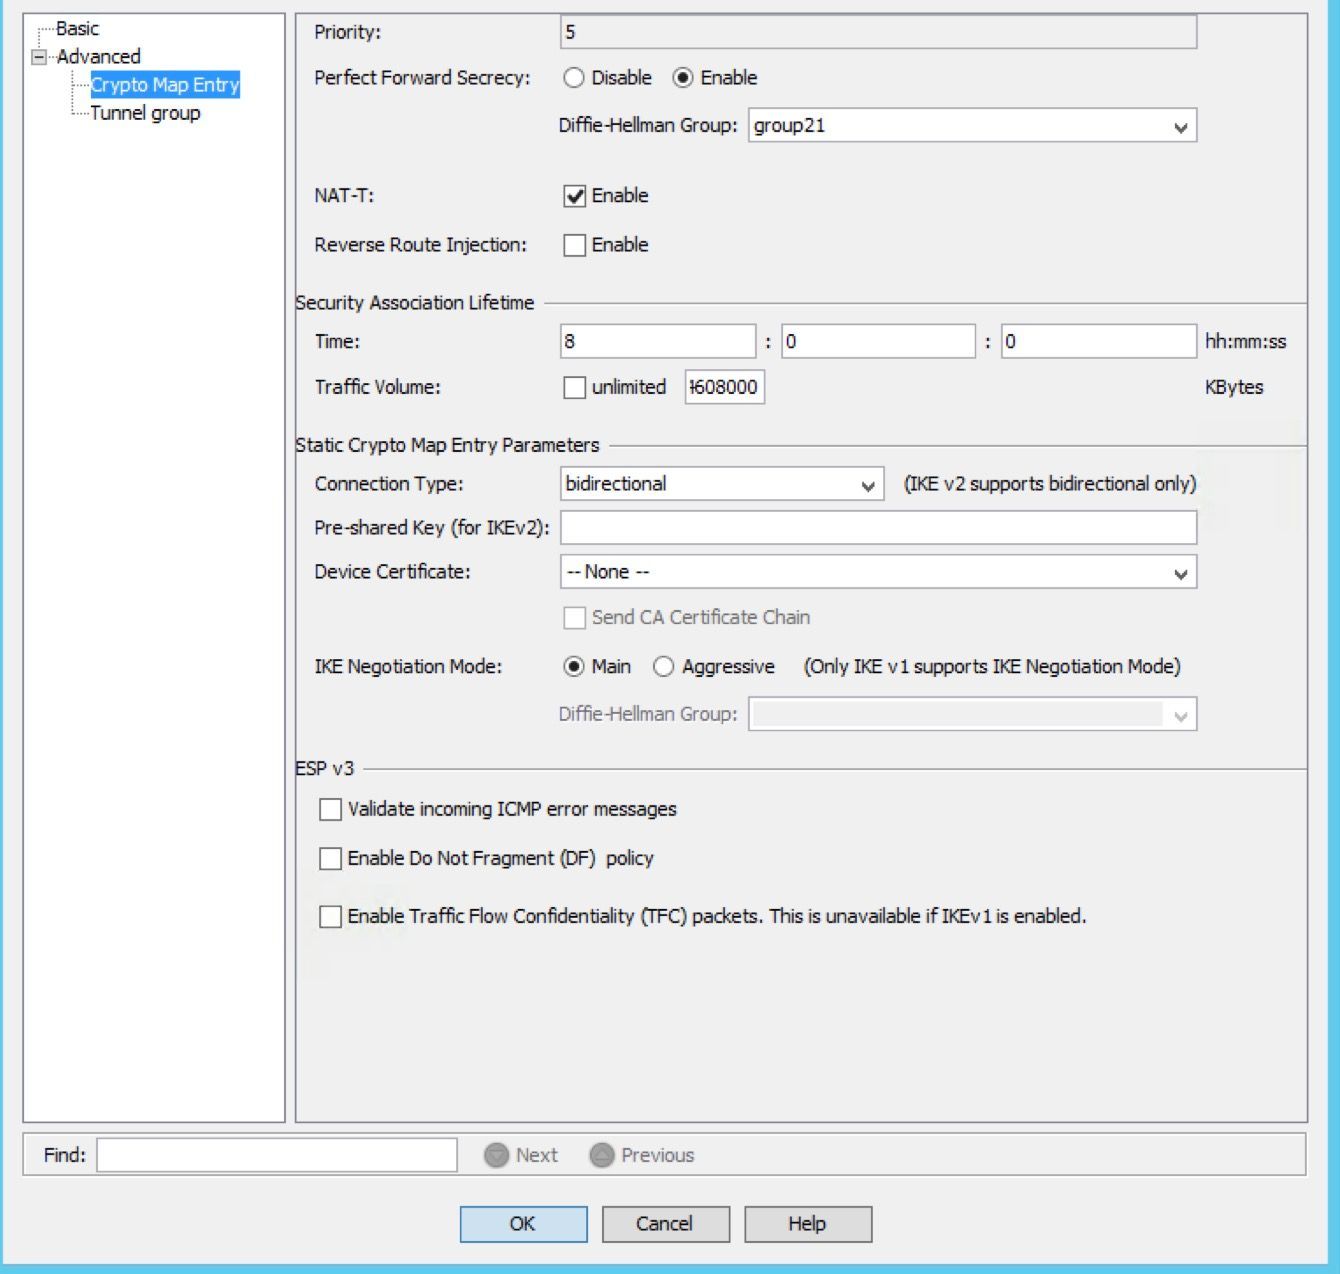This screenshot has width=1340, height=1274.
Task: Select Basic in the sidebar tree
Action: click(76, 28)
